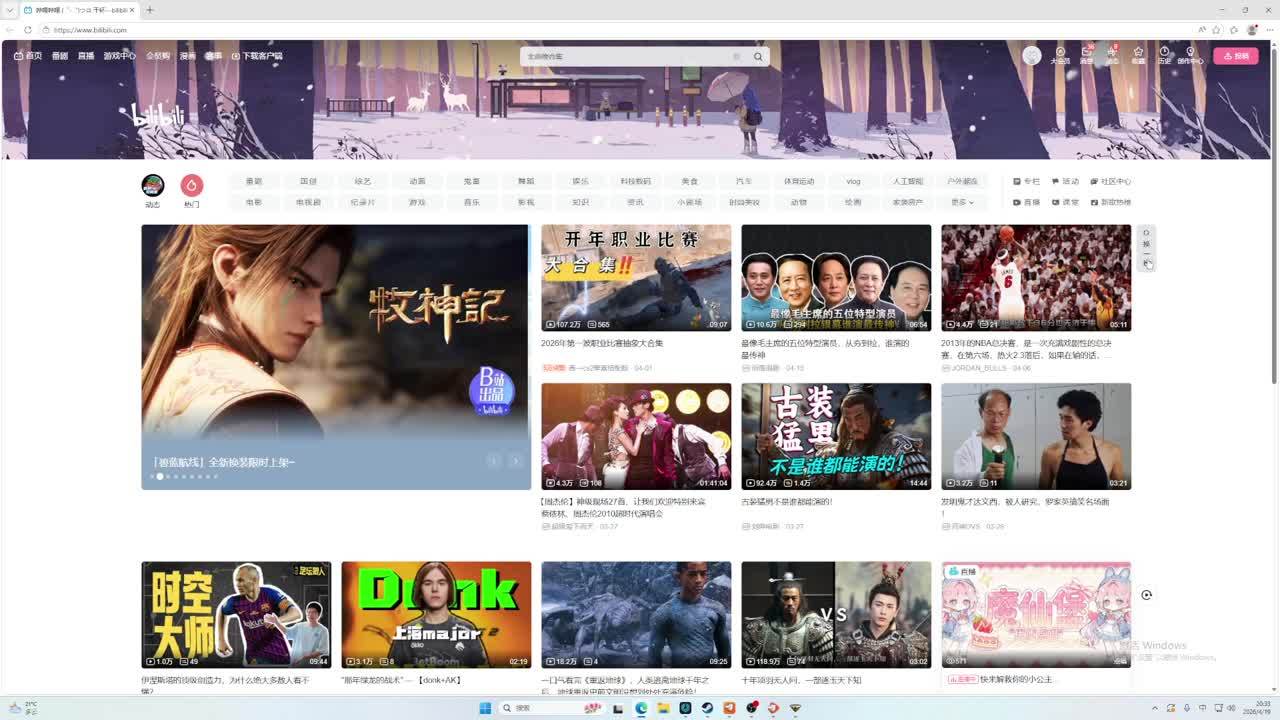
Task: Open the 收藏 favorites star icon
Action: (x=1138, y=55)
